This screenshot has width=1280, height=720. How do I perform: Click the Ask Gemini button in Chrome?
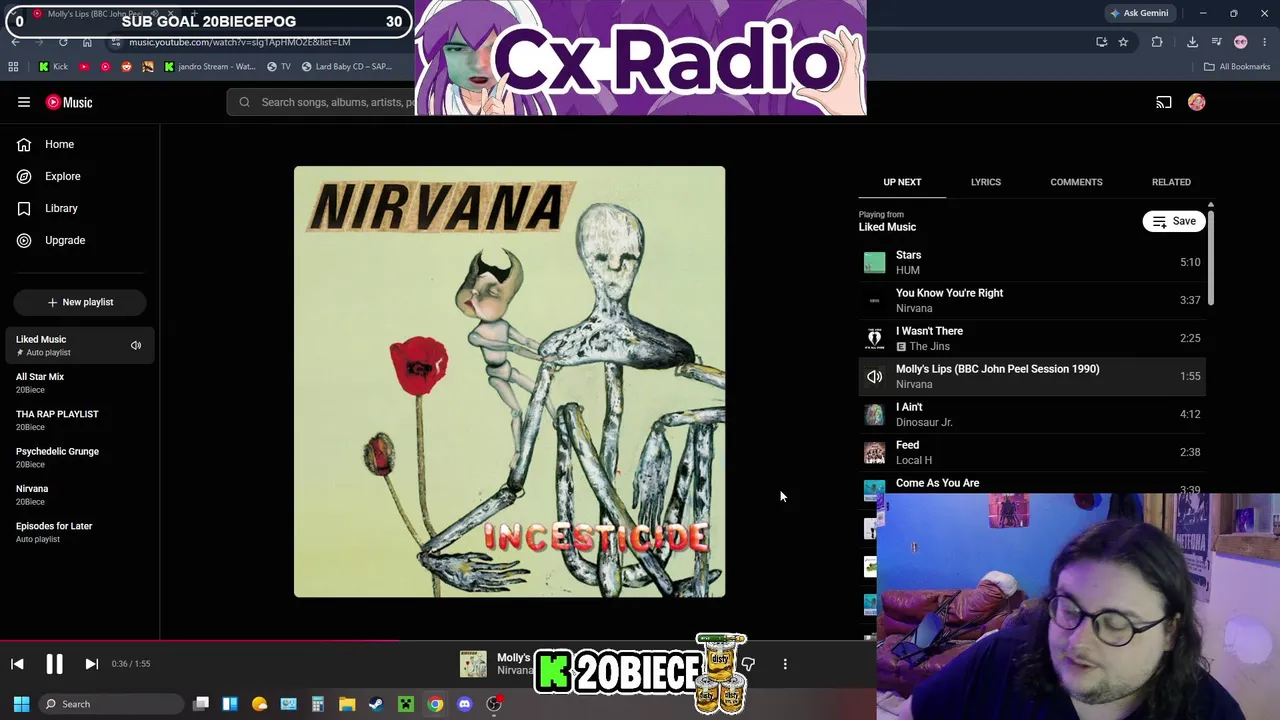click(x=1138, y=13)
